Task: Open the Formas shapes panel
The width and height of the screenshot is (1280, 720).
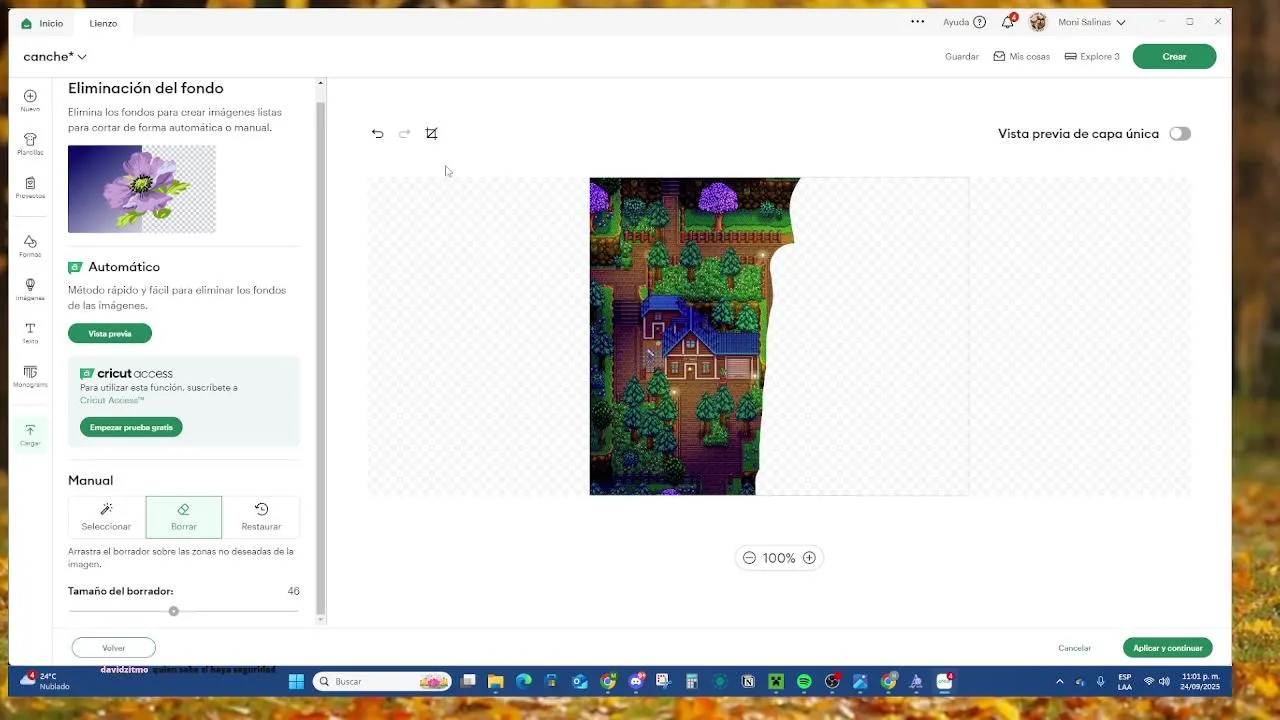Action: pos(30,246)
